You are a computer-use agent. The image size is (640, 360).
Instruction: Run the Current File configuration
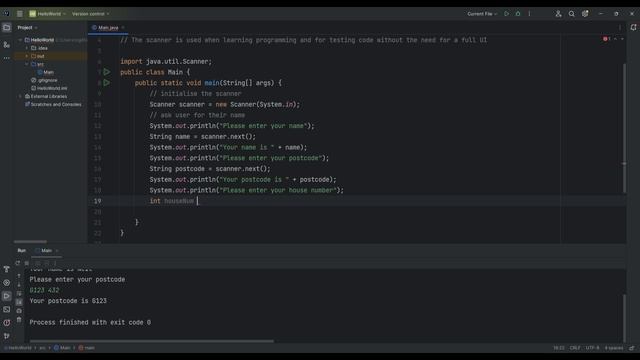[x=507, y=13]
